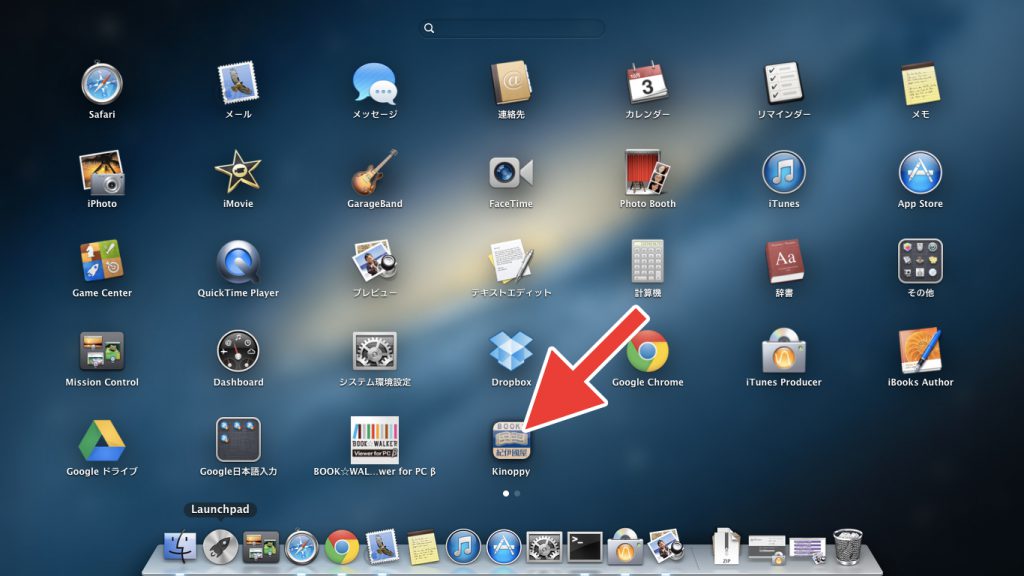Open iTunes from the Launchpad grid

pos(784,172)
